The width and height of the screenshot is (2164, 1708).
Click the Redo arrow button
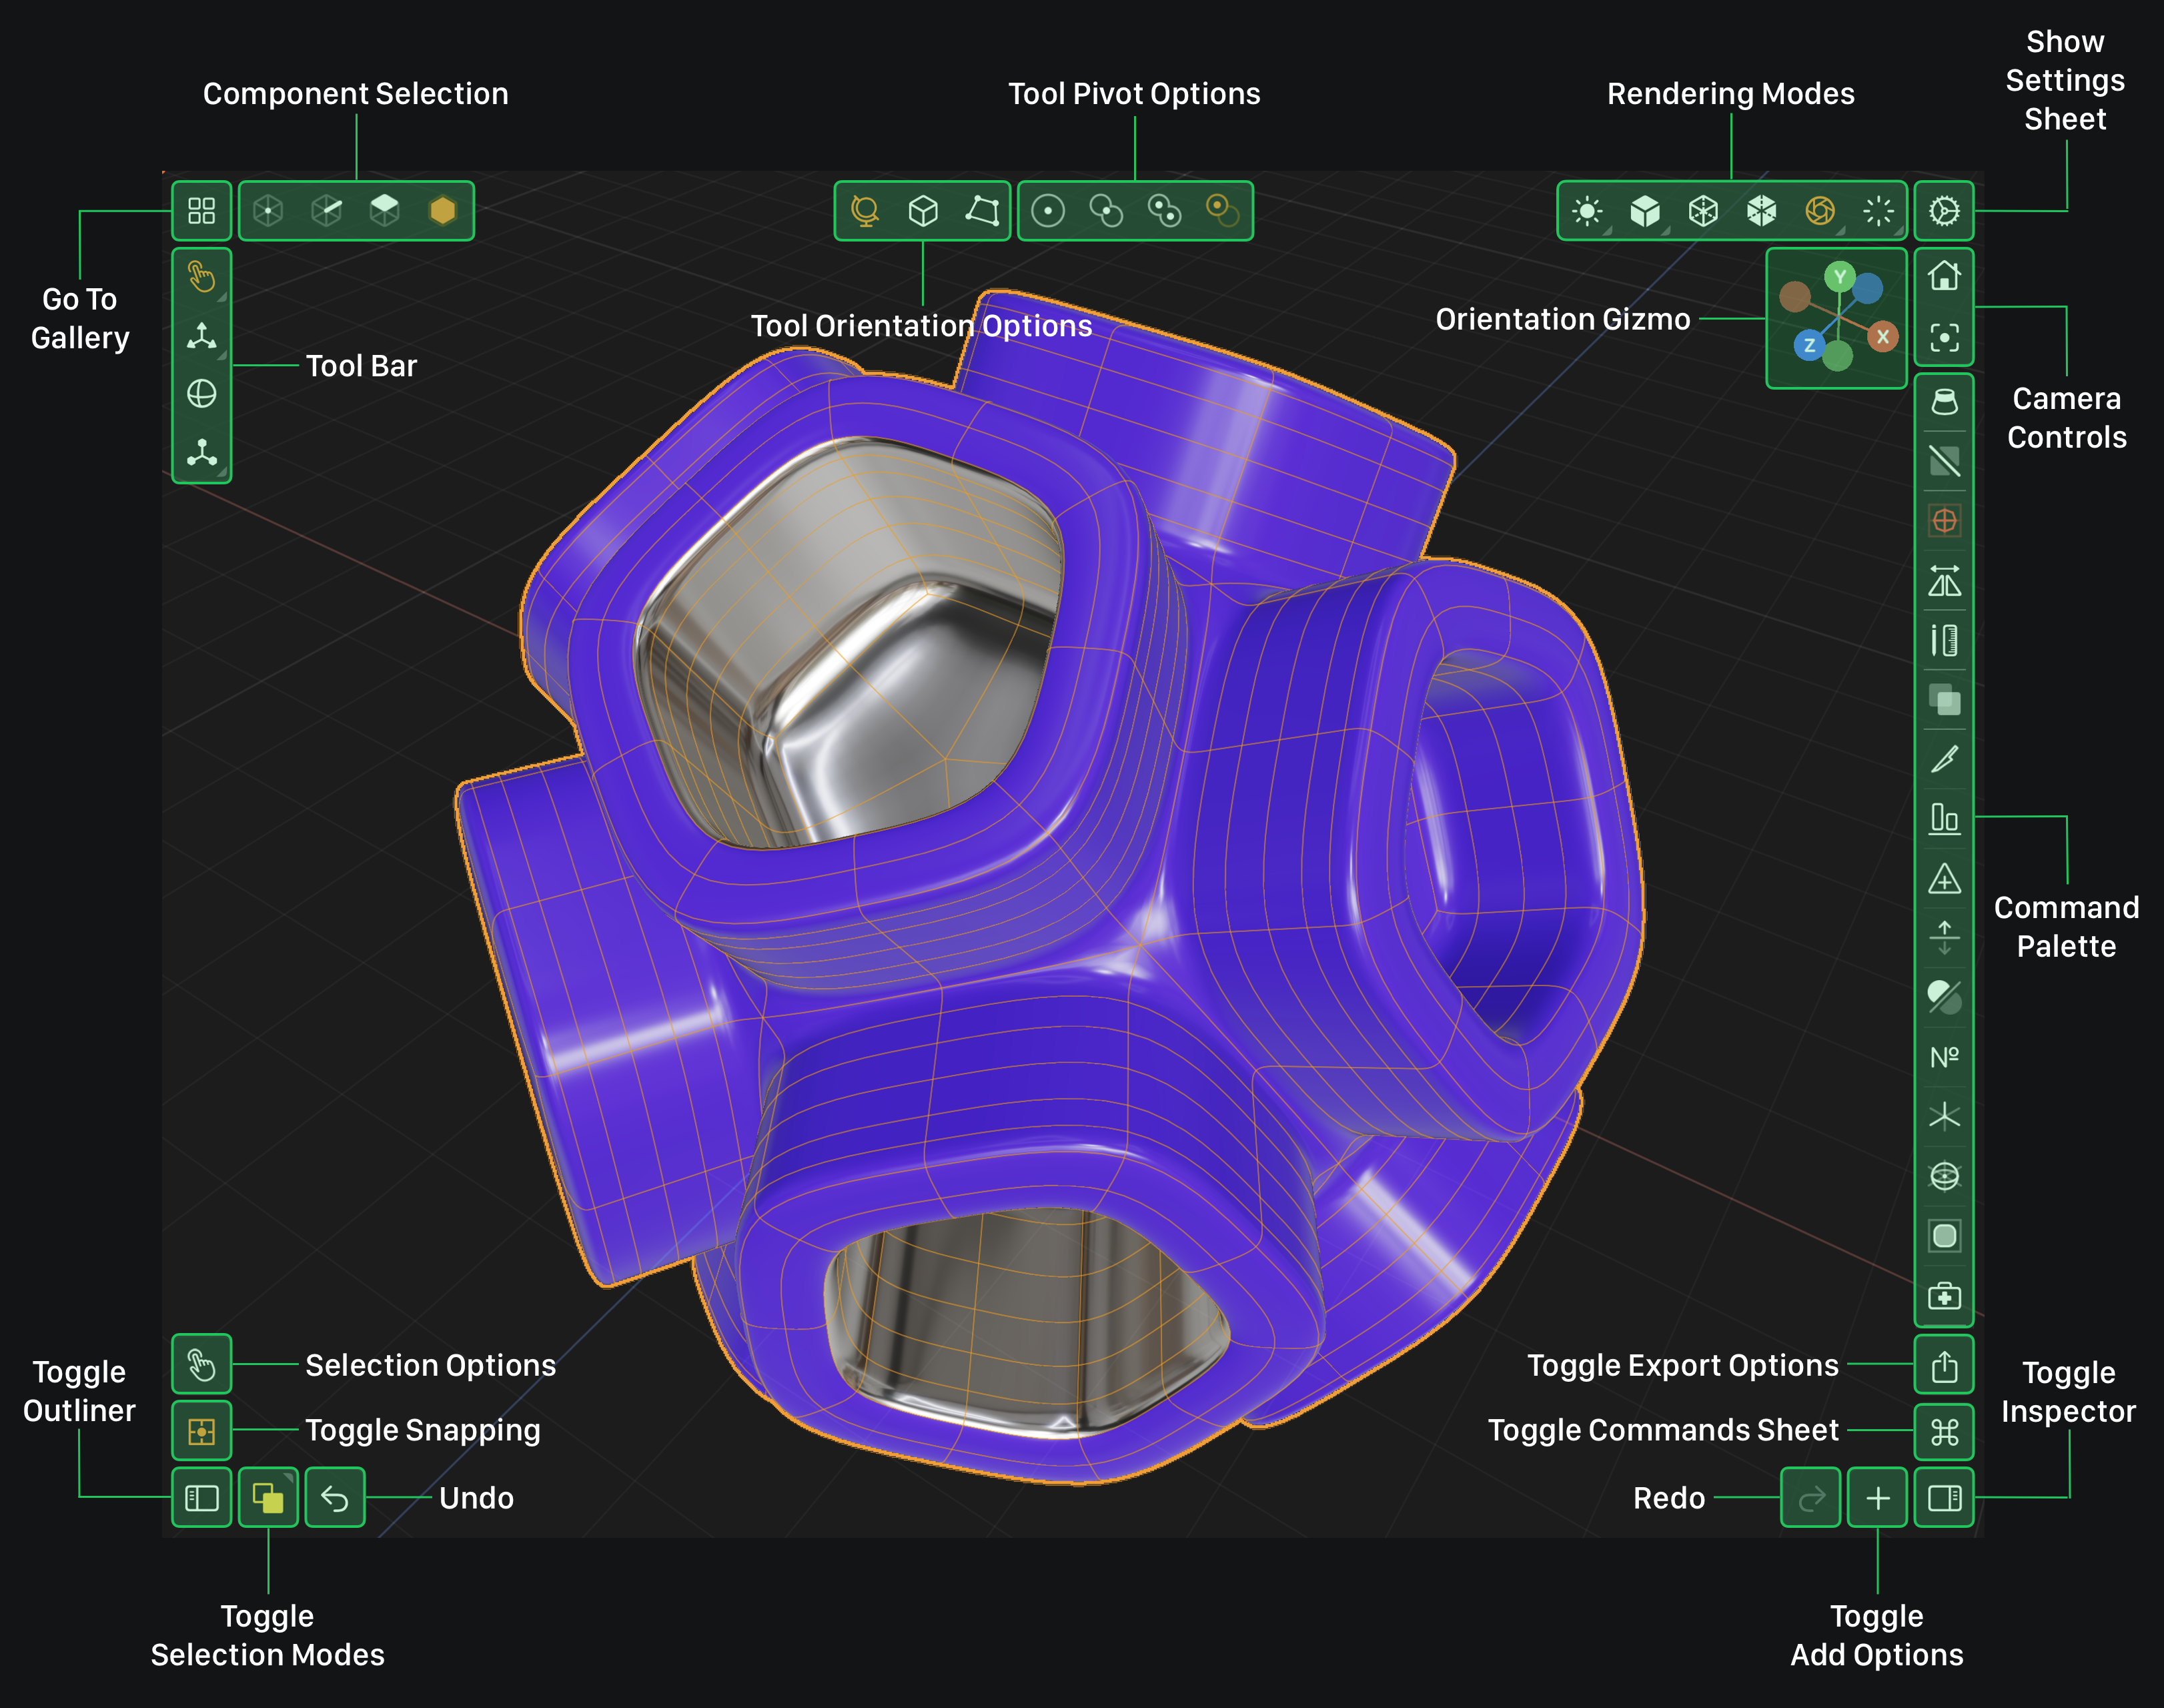pos(1811,1497)
